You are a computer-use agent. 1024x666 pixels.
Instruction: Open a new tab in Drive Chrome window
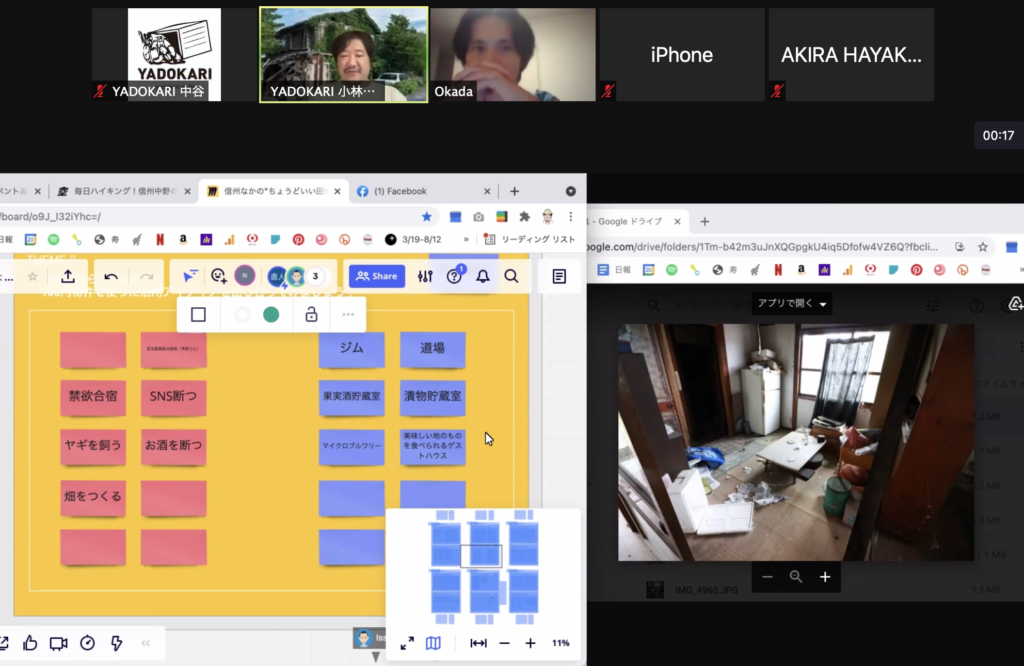coord(705,221)
